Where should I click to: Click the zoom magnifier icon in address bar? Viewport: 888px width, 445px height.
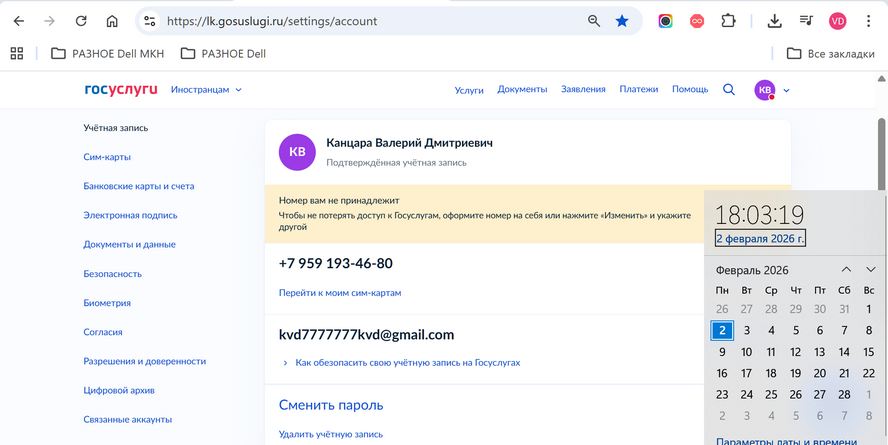pyautogui.click(x=594, y=22)
